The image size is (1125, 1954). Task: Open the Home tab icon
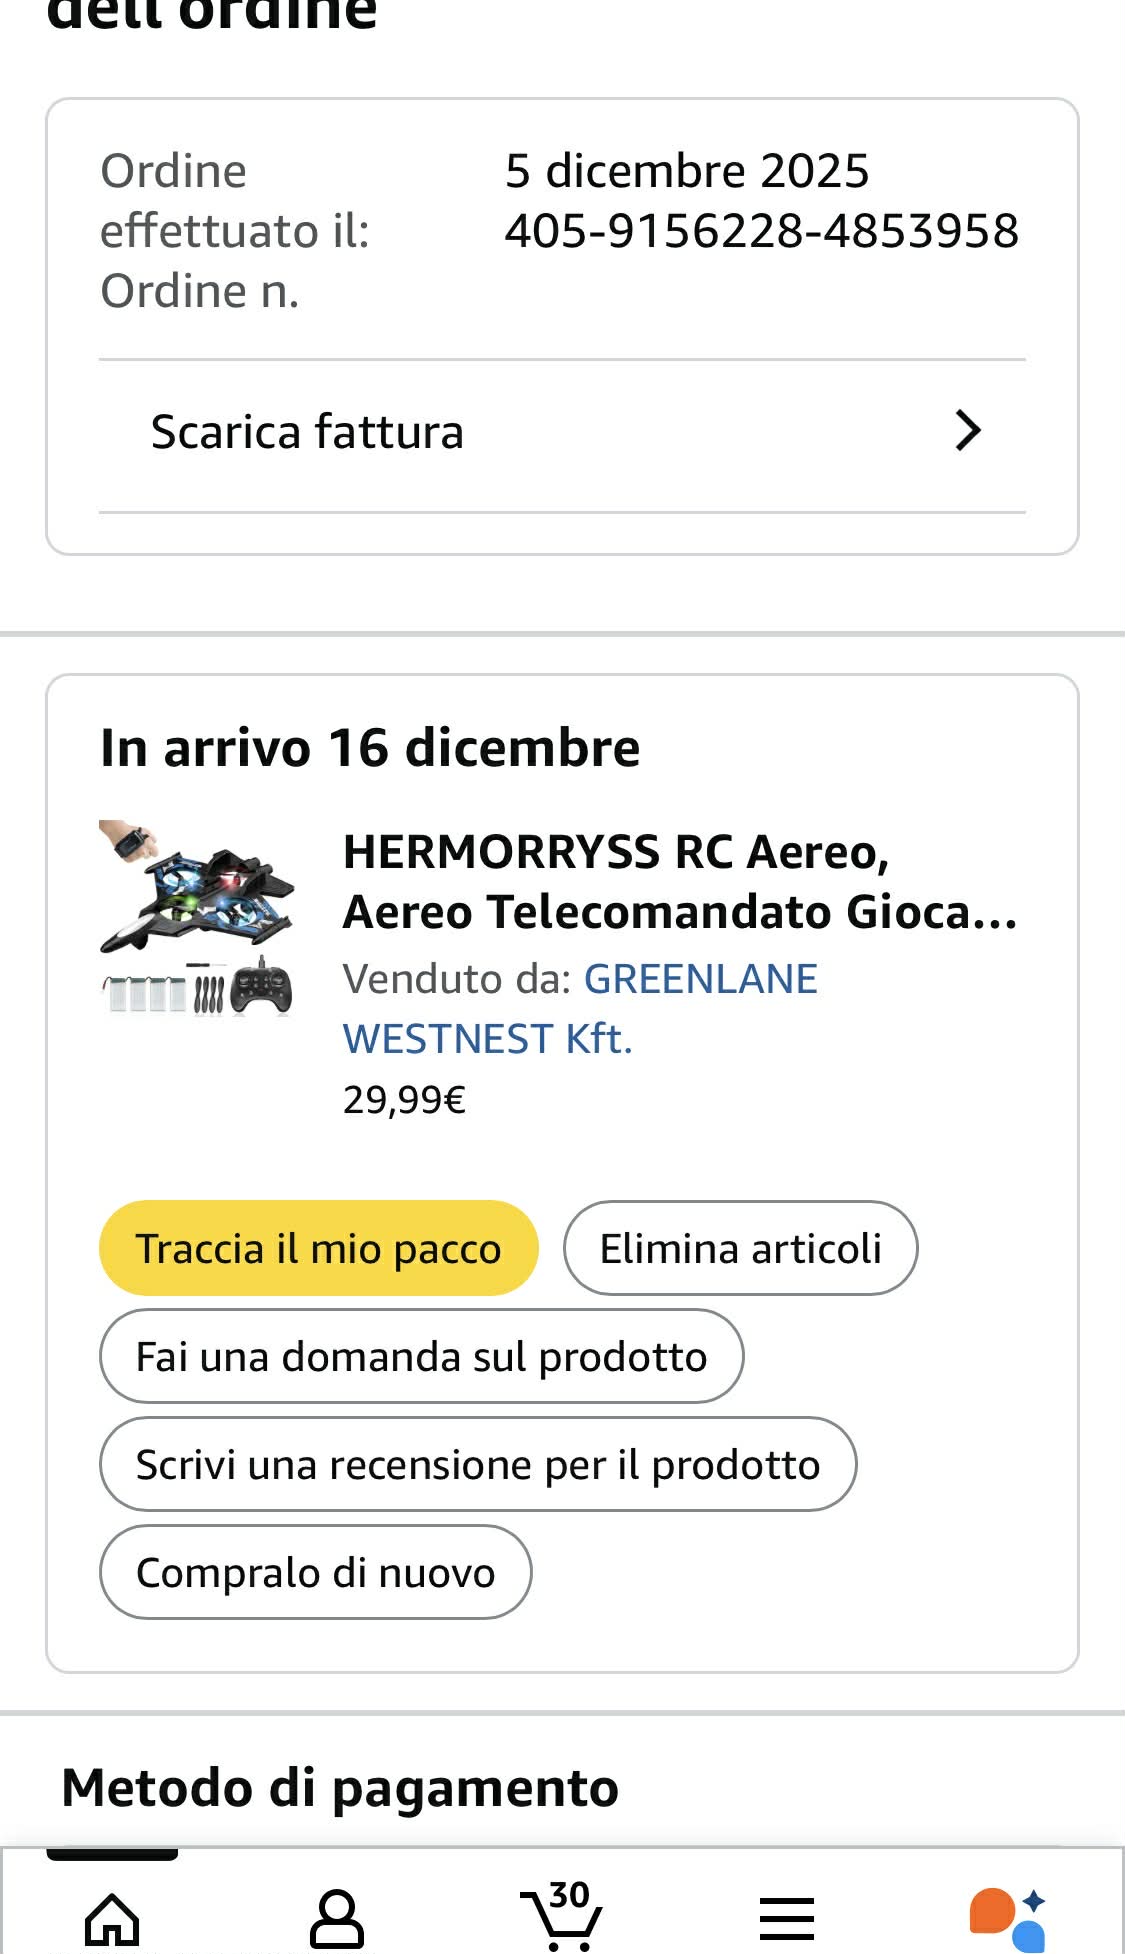112,1918
